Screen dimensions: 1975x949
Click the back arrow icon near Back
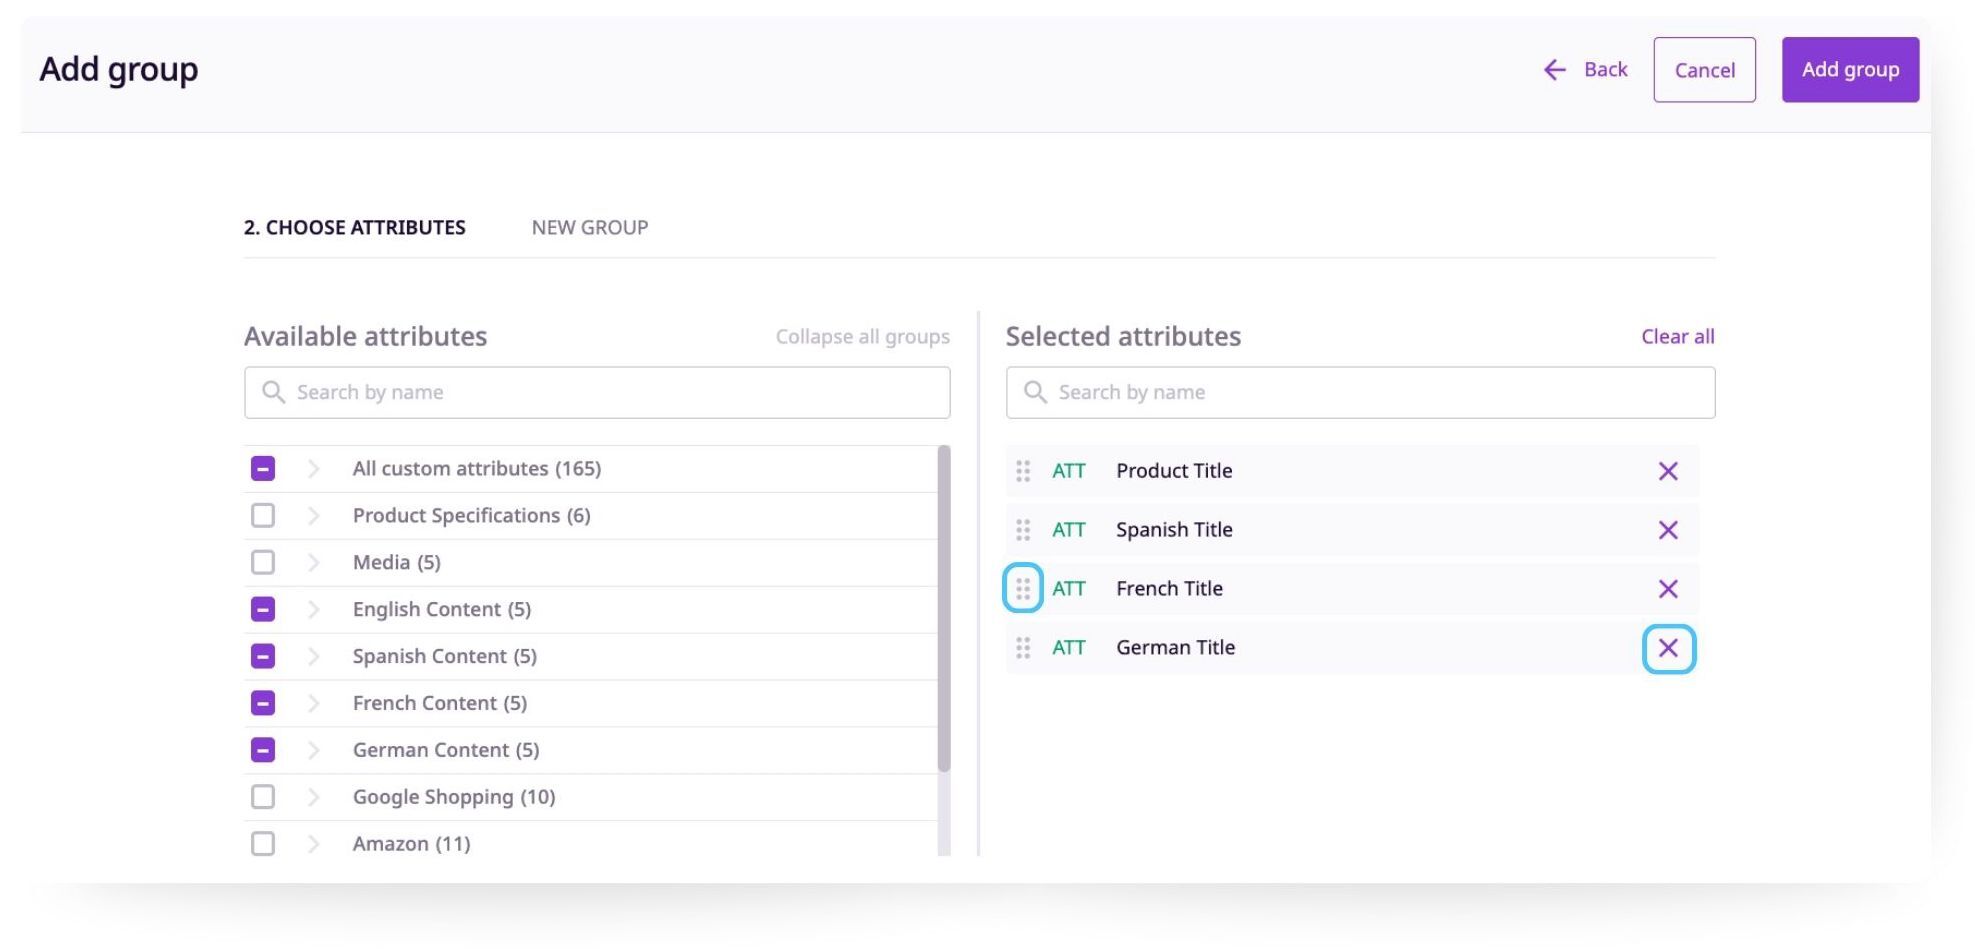(x=1554, y=69)
